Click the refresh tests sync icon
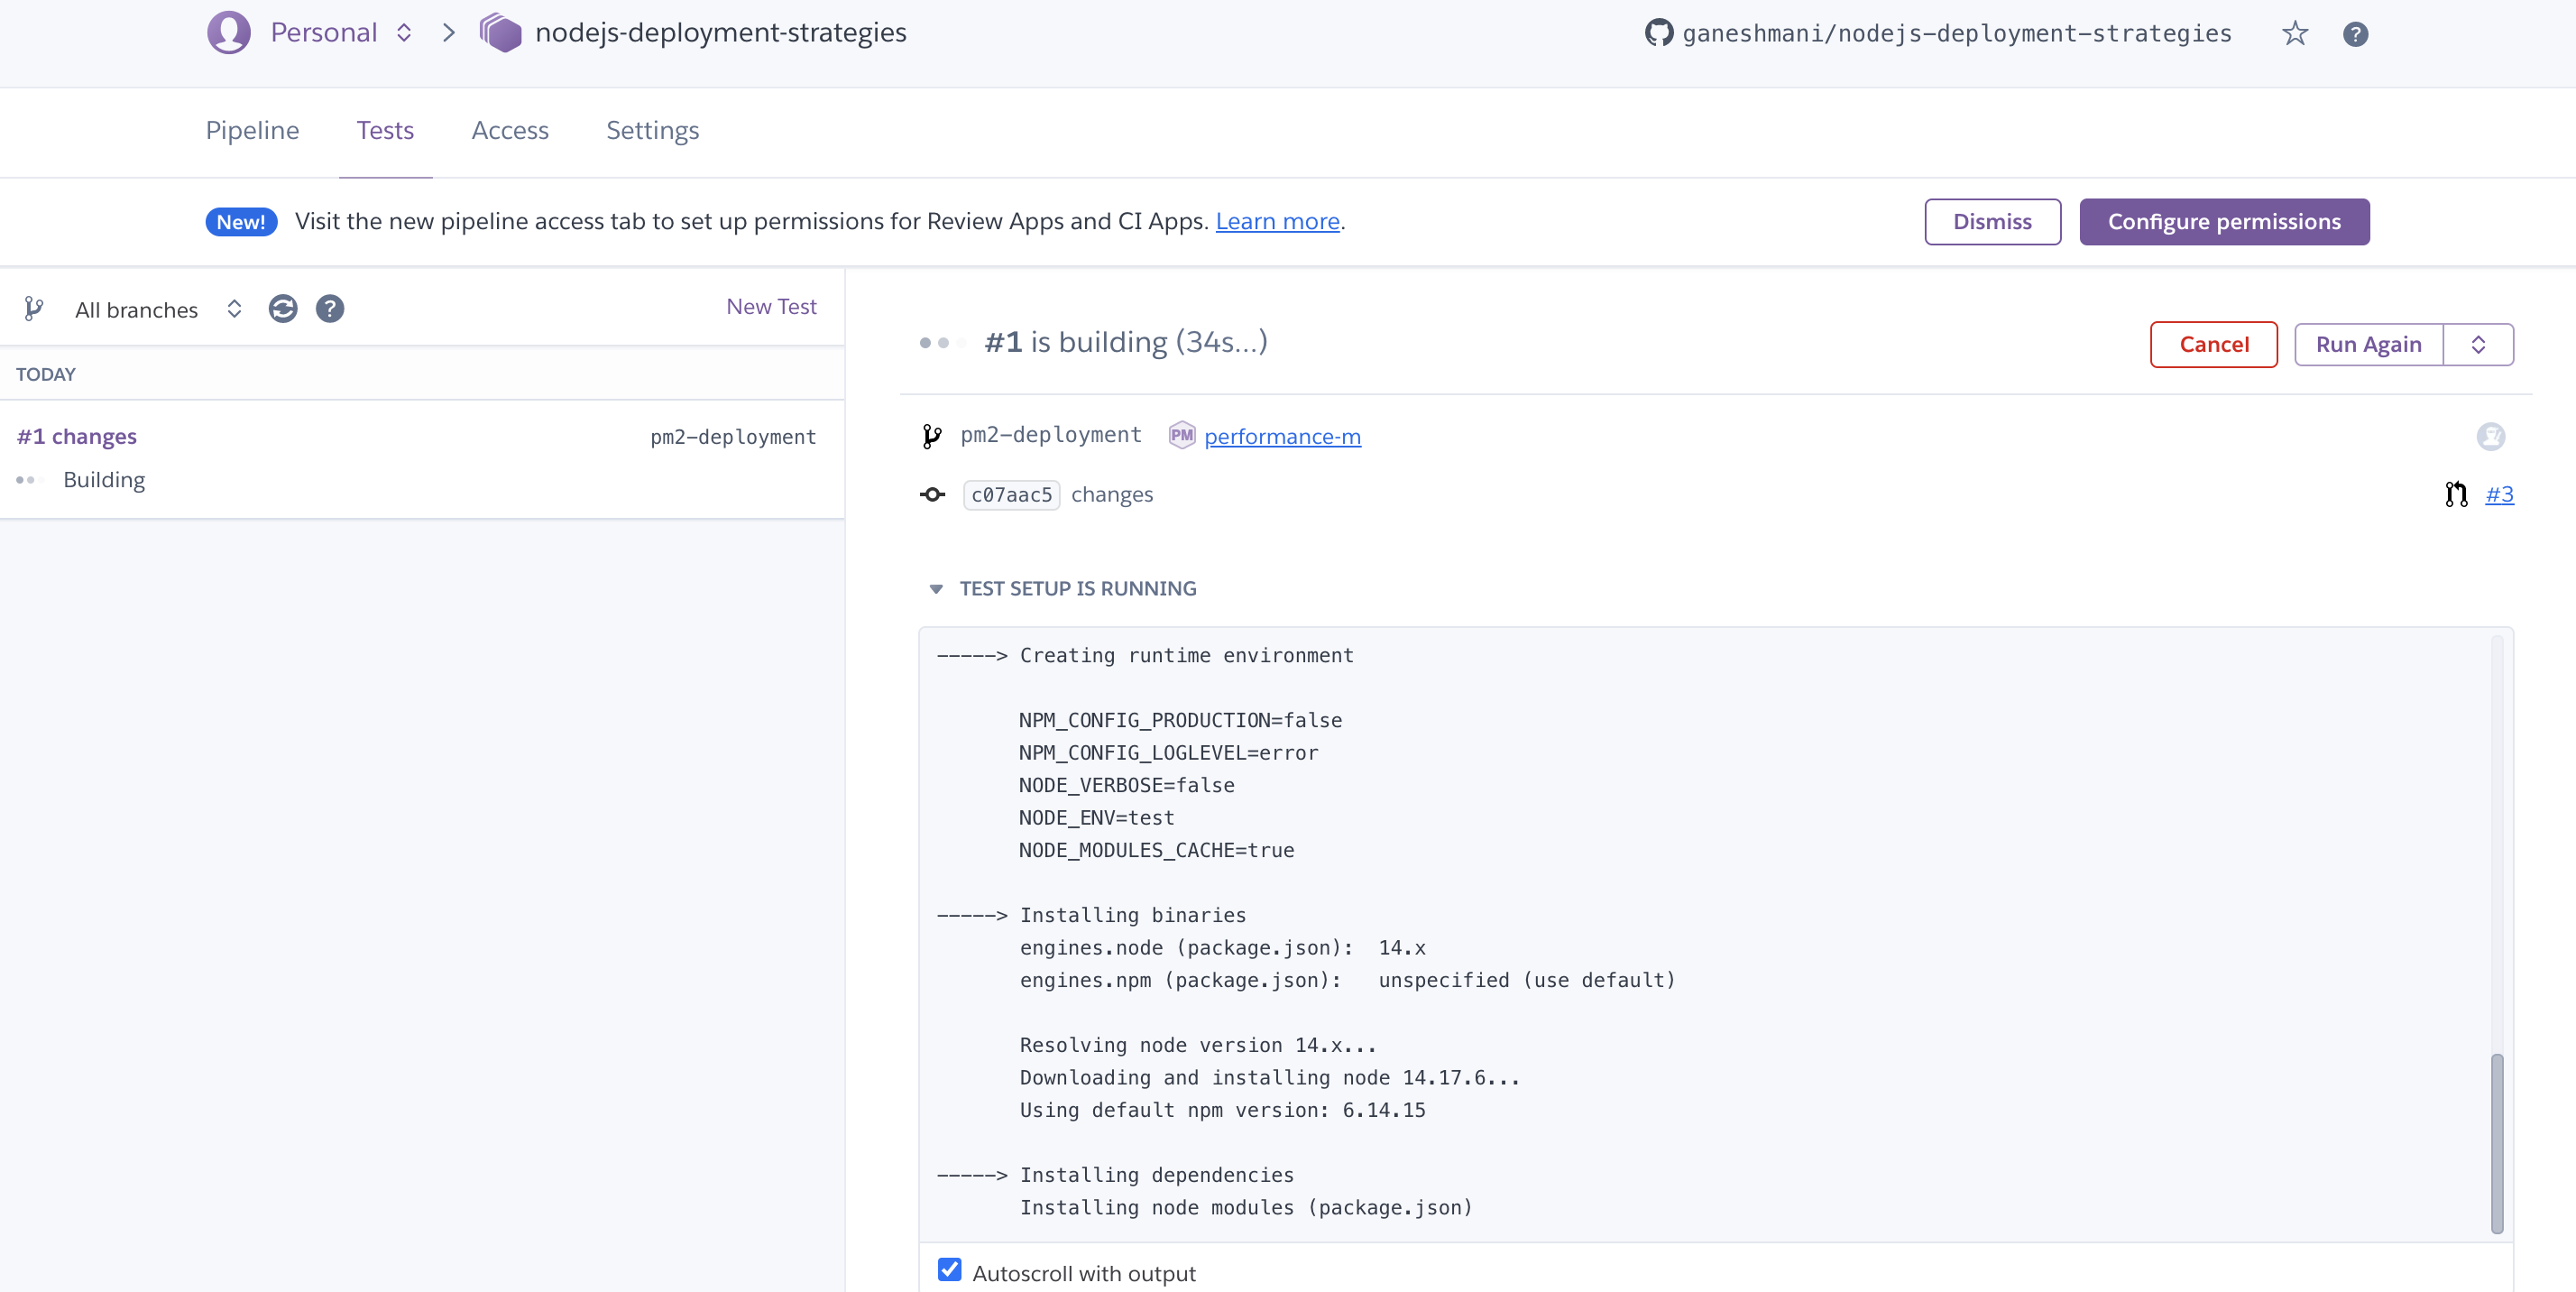This screenshot has height=1292, width=2576. pos(283,309)
